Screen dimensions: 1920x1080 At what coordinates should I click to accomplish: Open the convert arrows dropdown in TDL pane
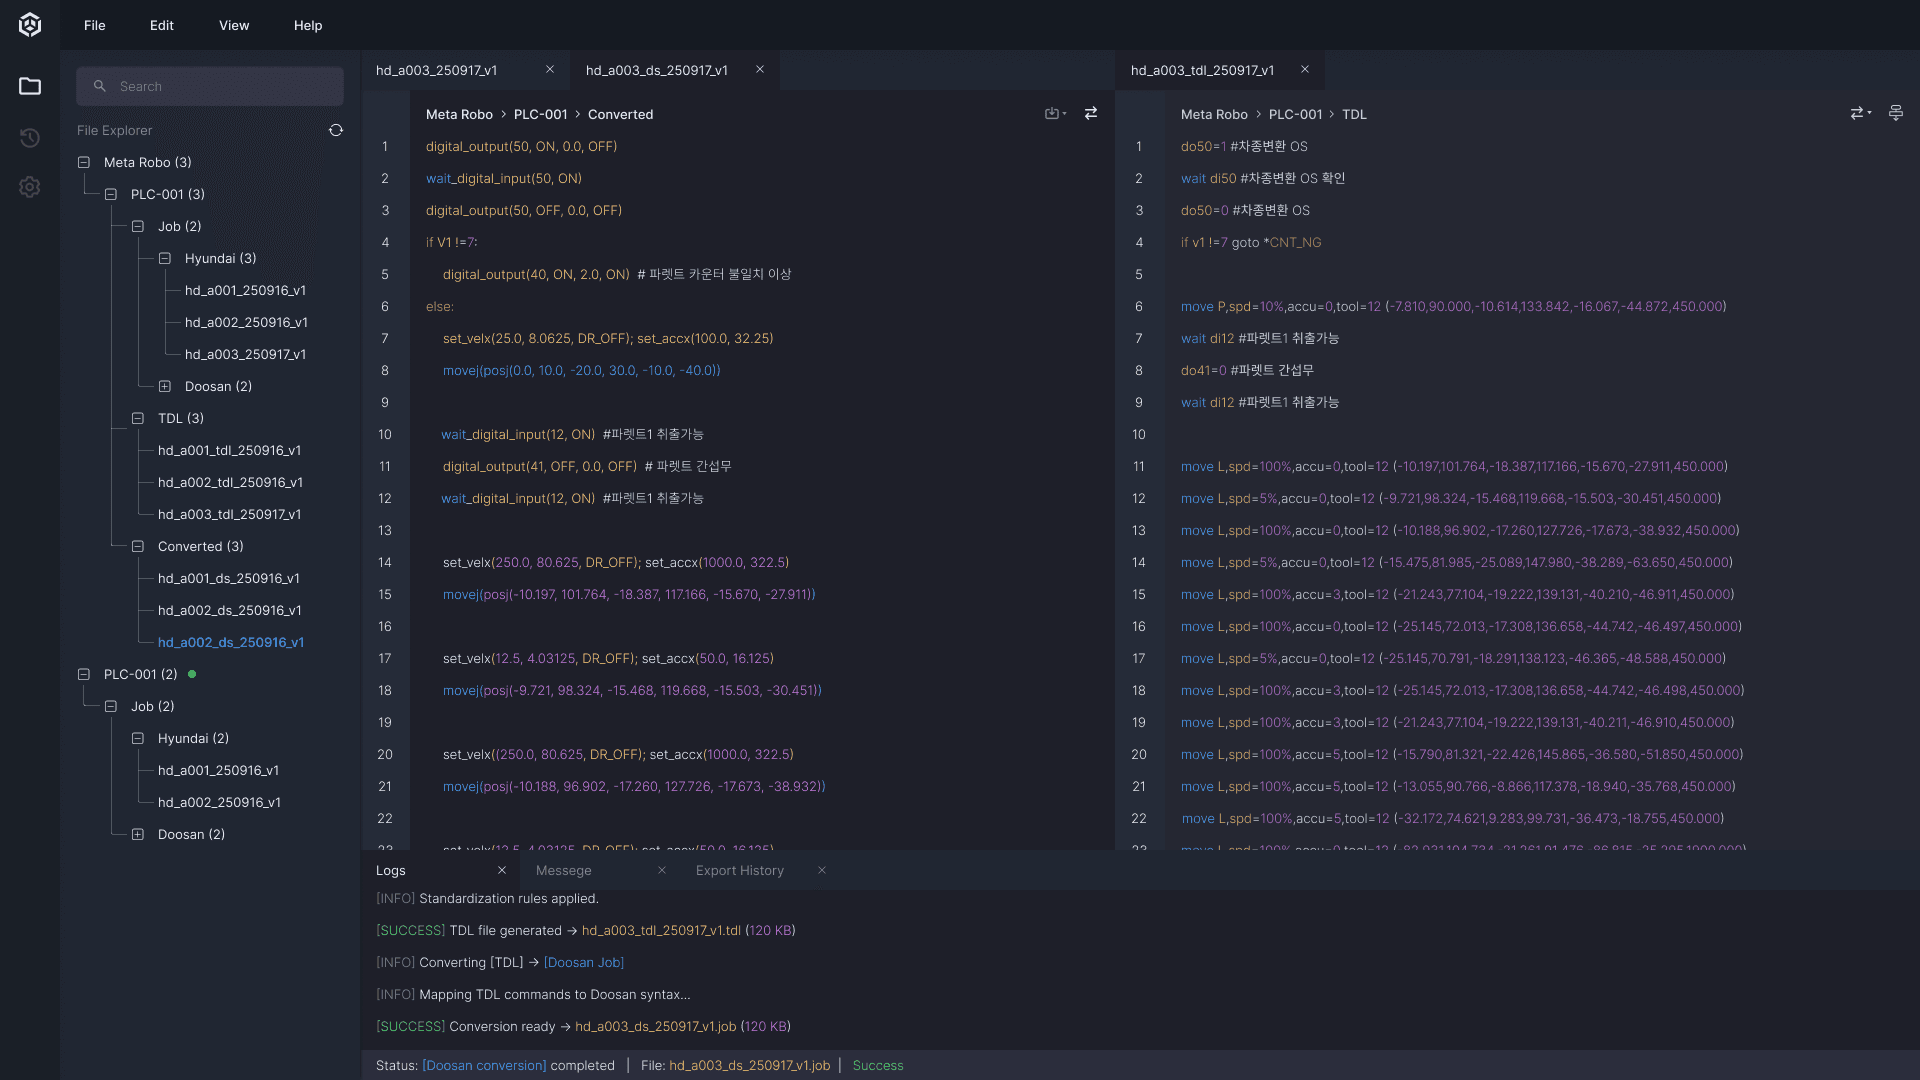[1860, 113]
